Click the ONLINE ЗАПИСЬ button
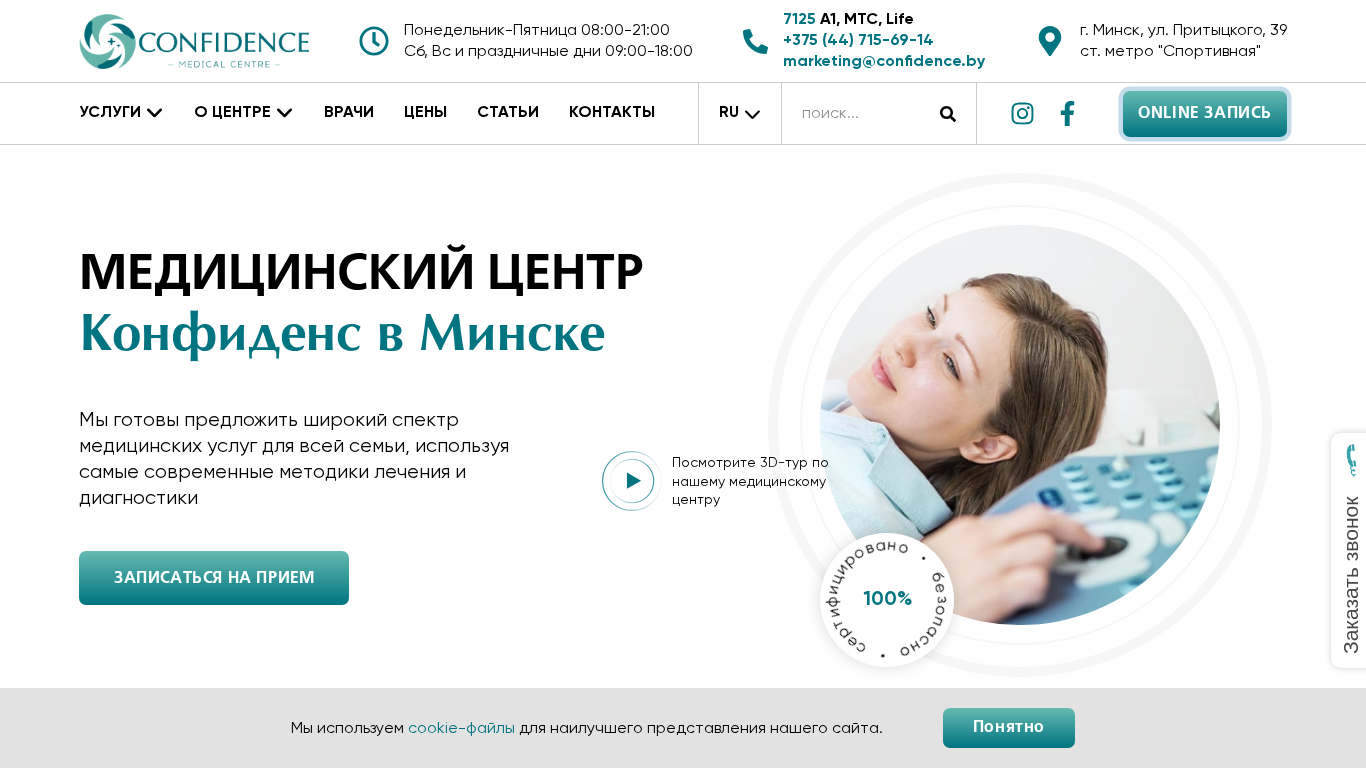 pos(1205,113)
